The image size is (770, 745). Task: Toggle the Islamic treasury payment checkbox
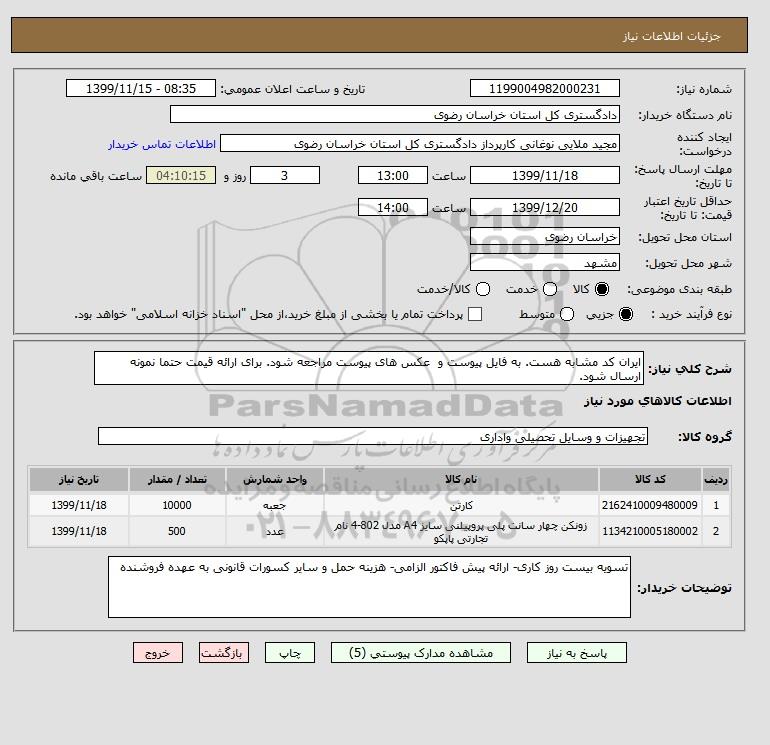coord(475,314)
